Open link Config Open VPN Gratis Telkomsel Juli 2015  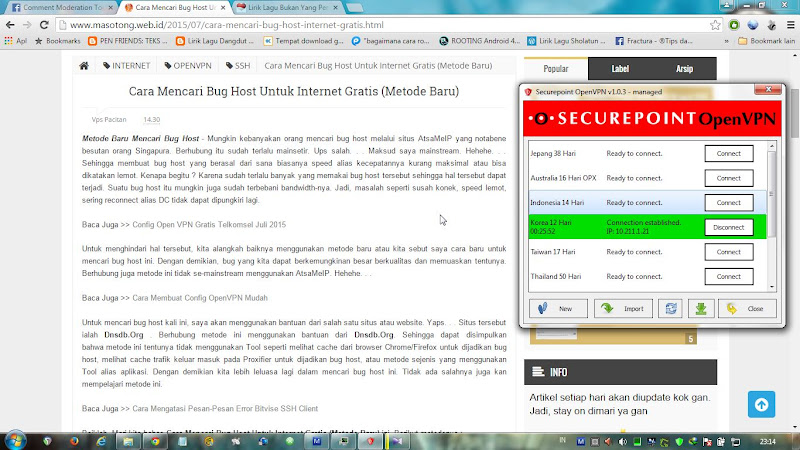click(209, 224)
